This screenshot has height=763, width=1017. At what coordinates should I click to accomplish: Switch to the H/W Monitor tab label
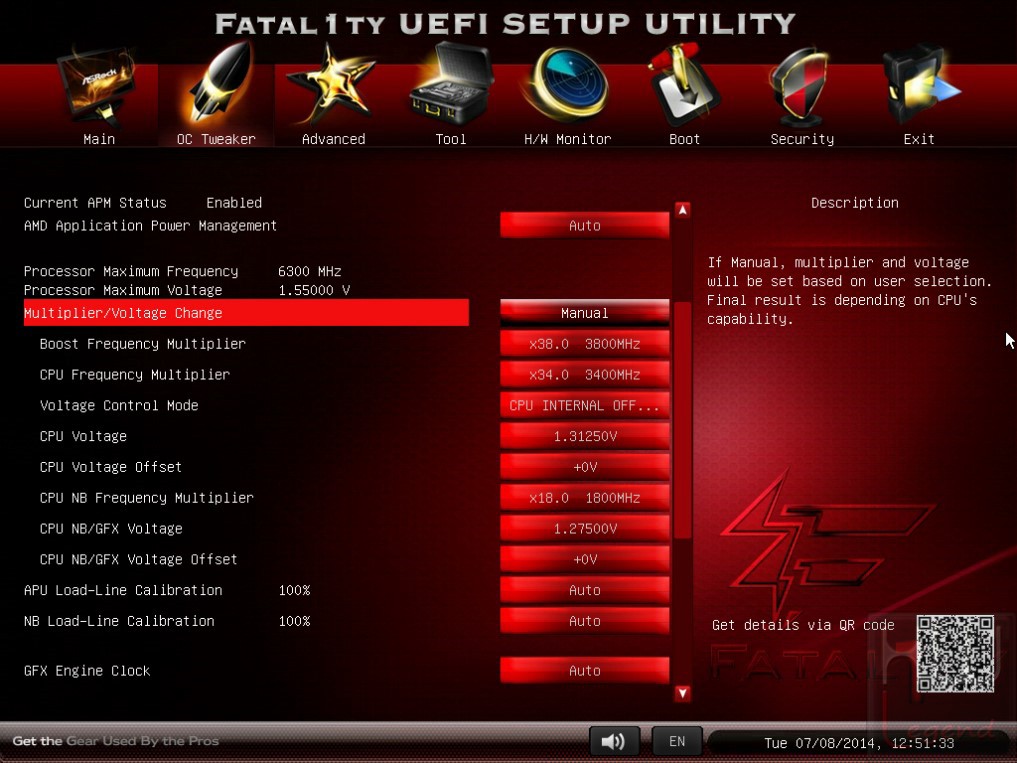(x=568, y=139)
